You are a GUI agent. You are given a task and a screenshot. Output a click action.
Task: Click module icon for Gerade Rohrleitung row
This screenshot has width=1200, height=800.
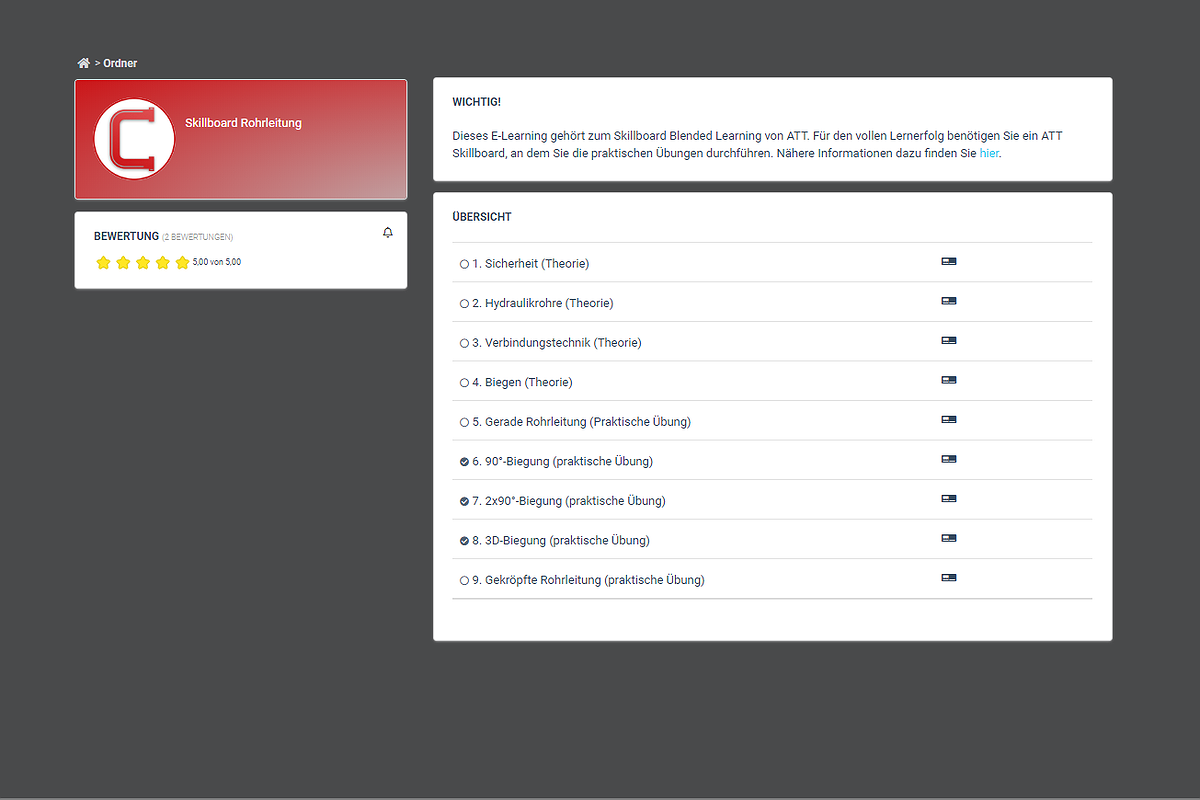coord(948,420)
